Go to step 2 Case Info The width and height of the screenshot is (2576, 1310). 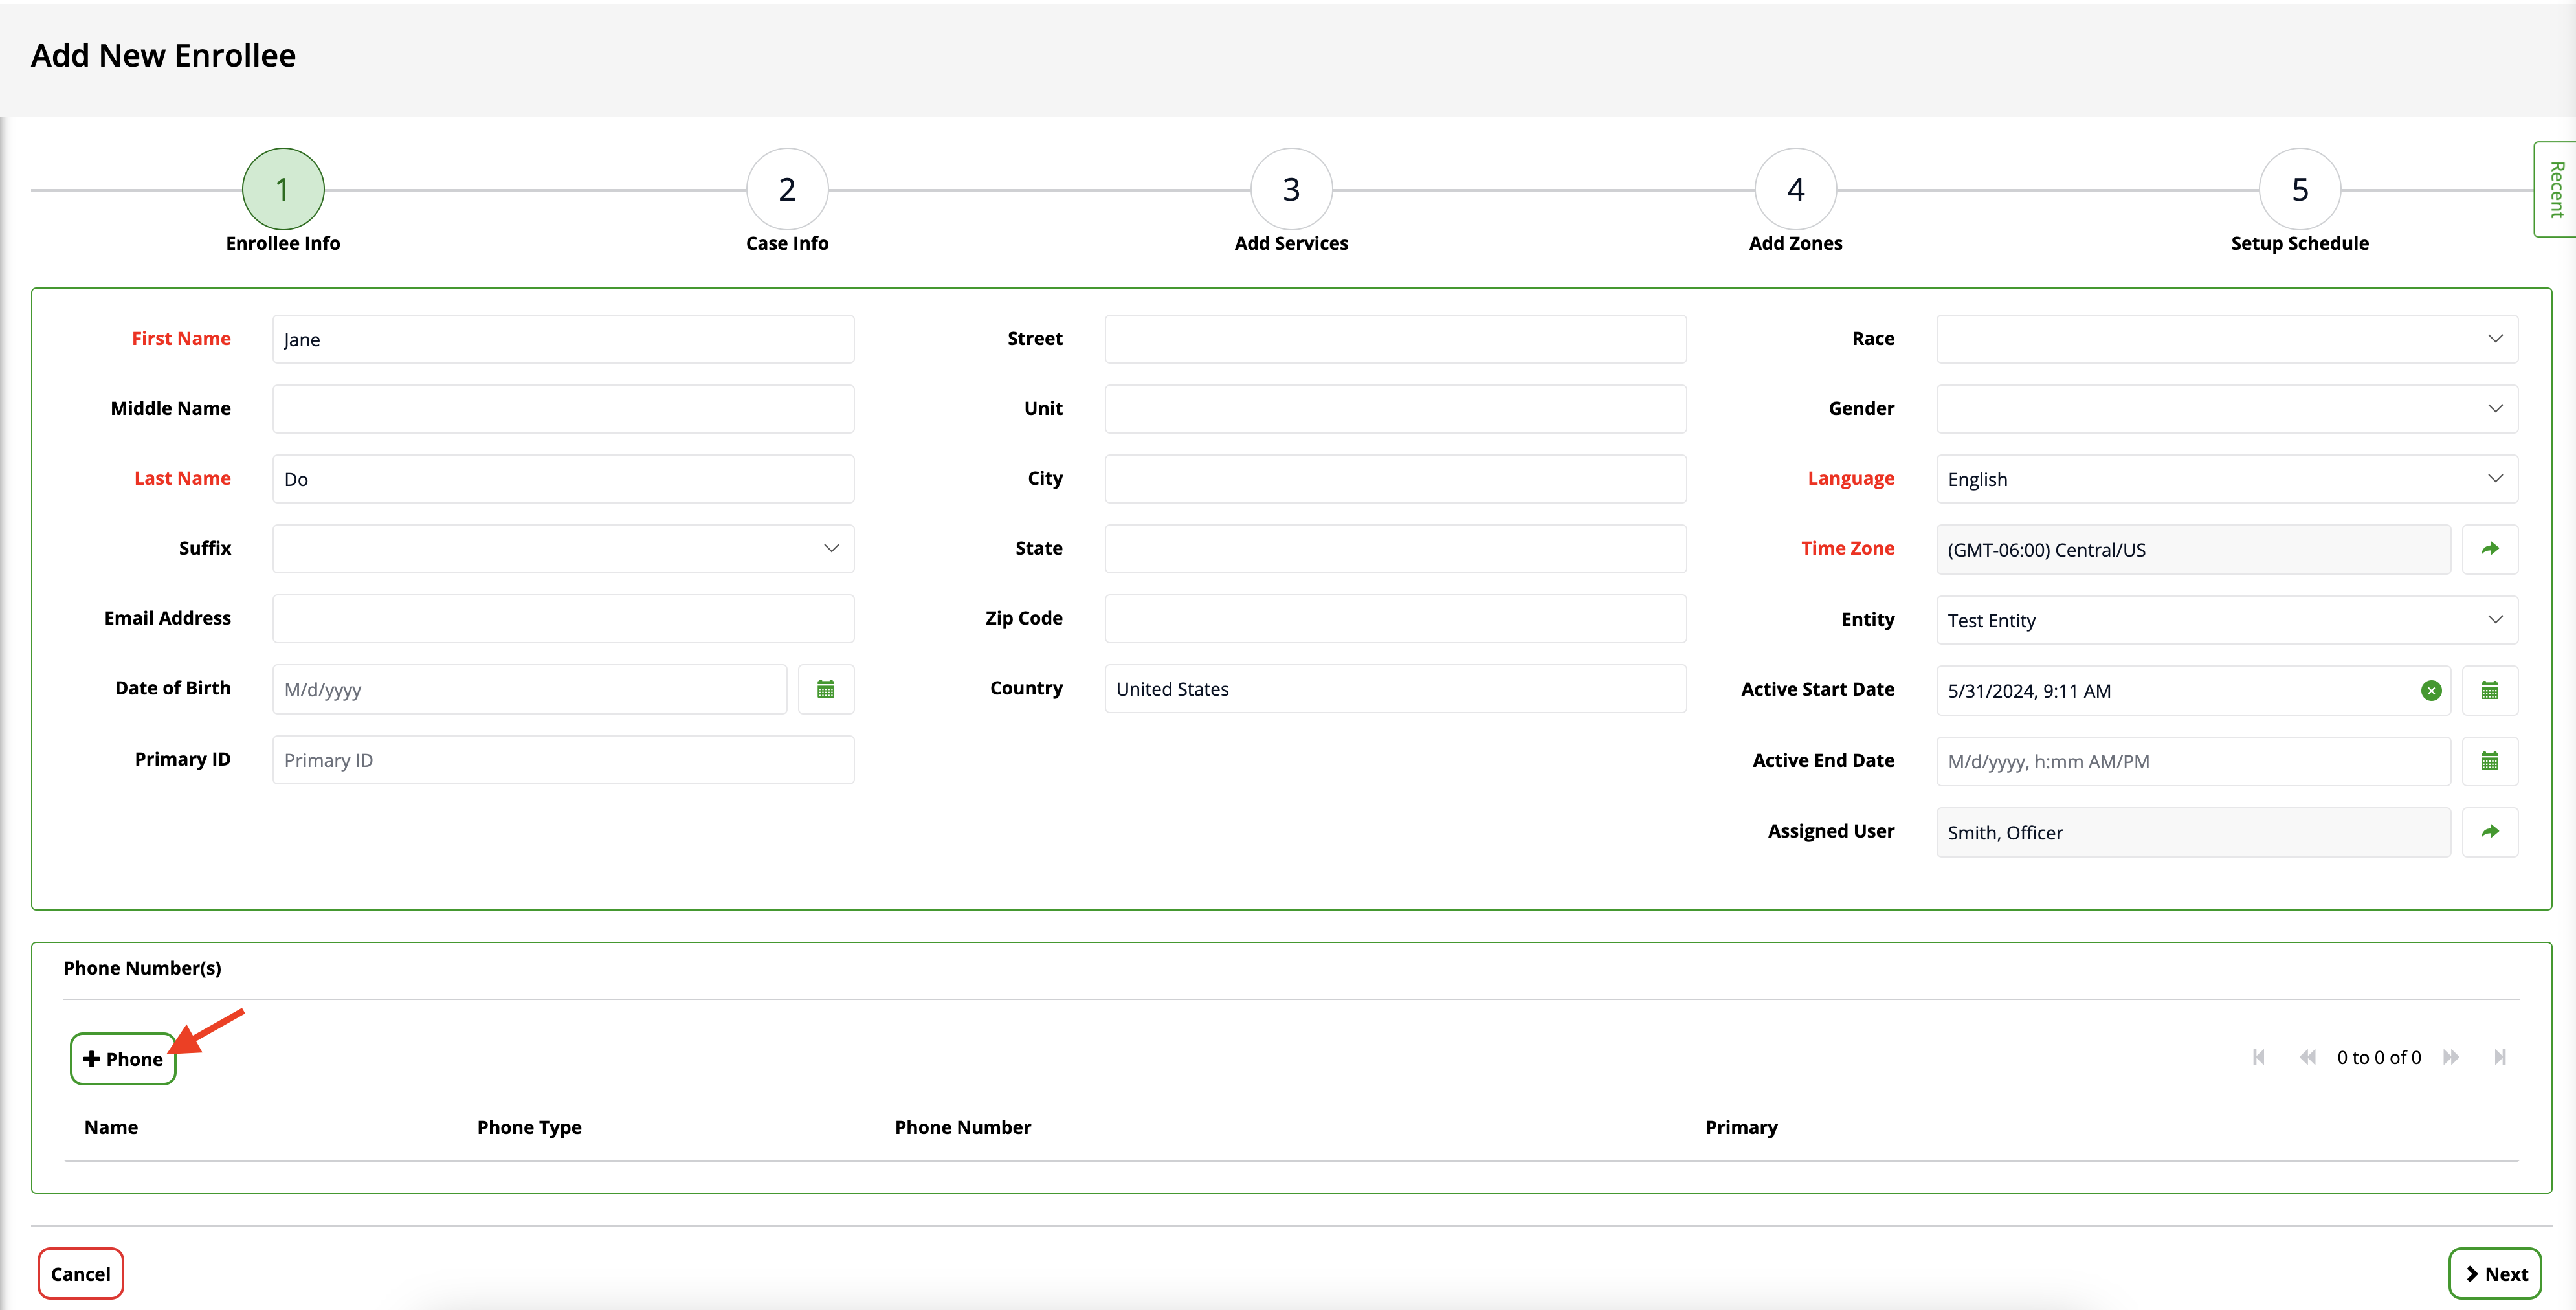coord(787,189)
